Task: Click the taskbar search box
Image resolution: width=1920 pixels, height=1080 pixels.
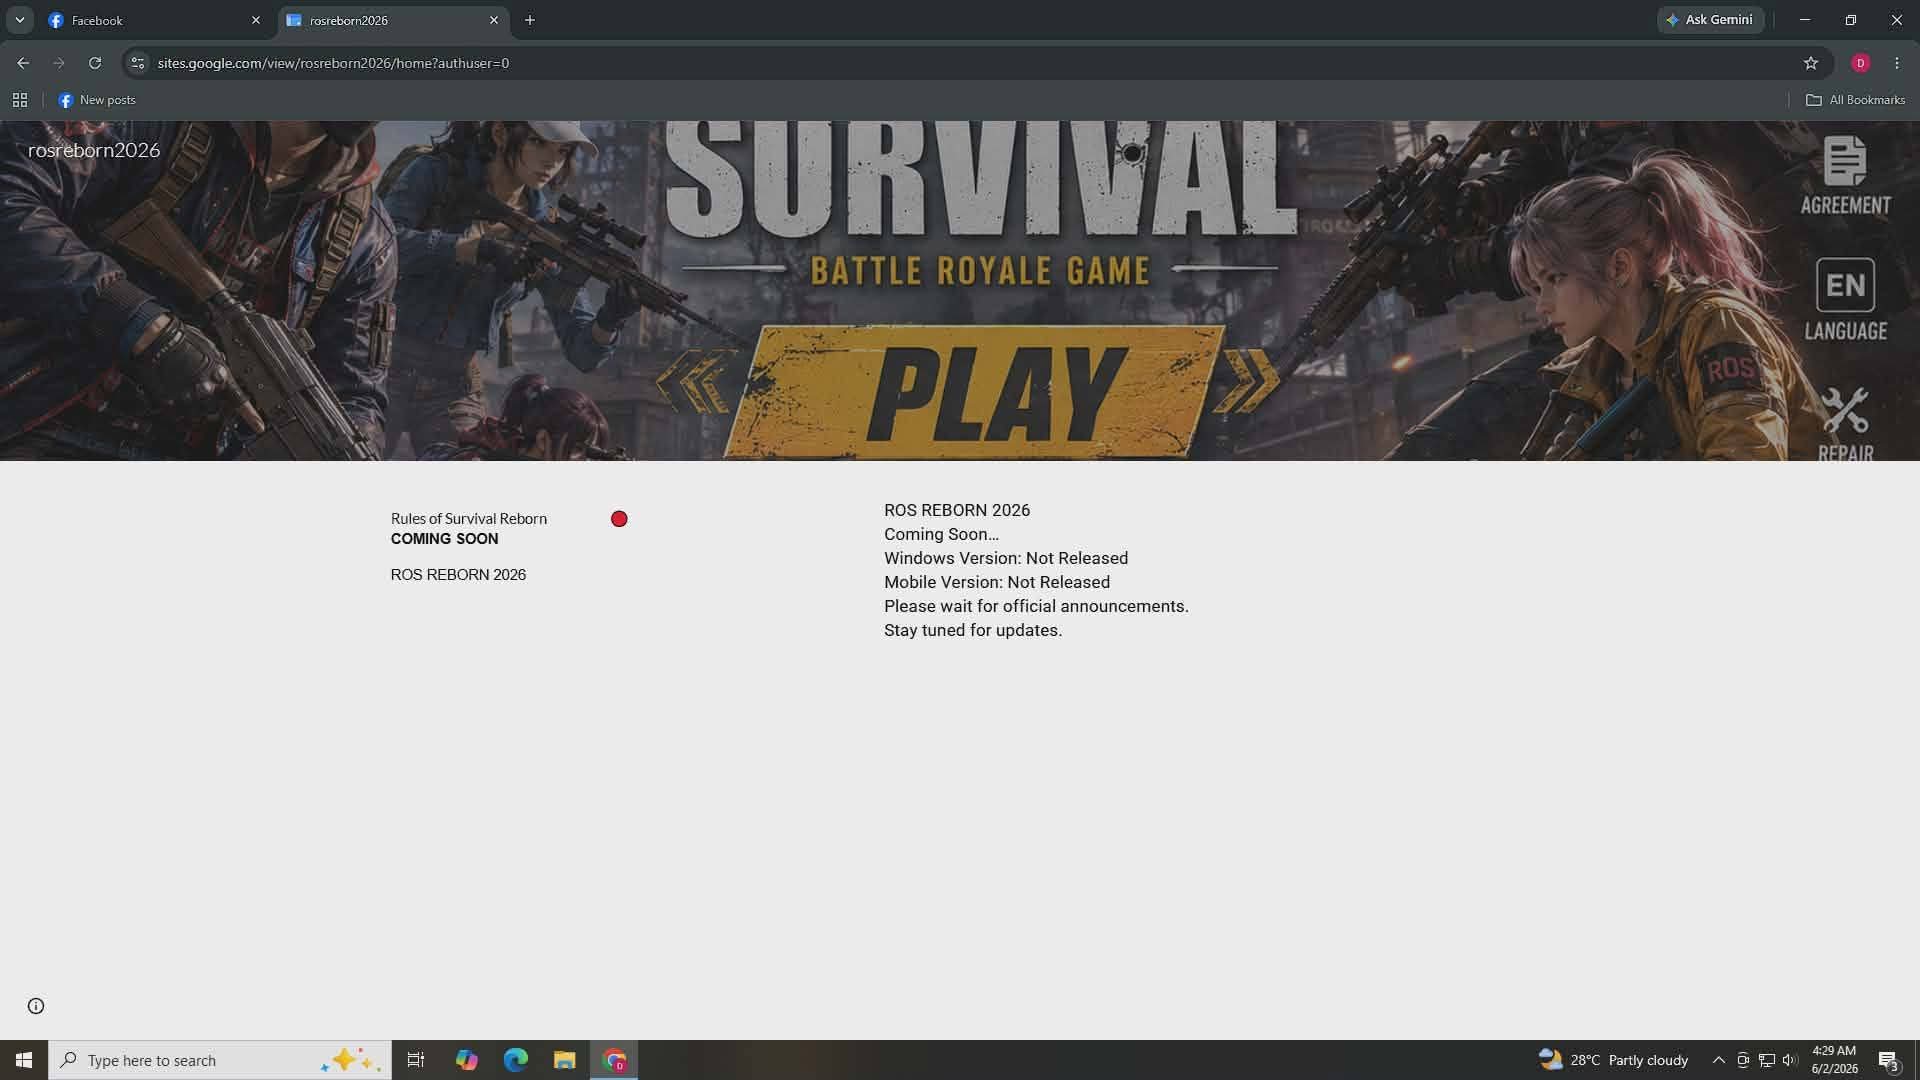Action: click(220, 1060)
